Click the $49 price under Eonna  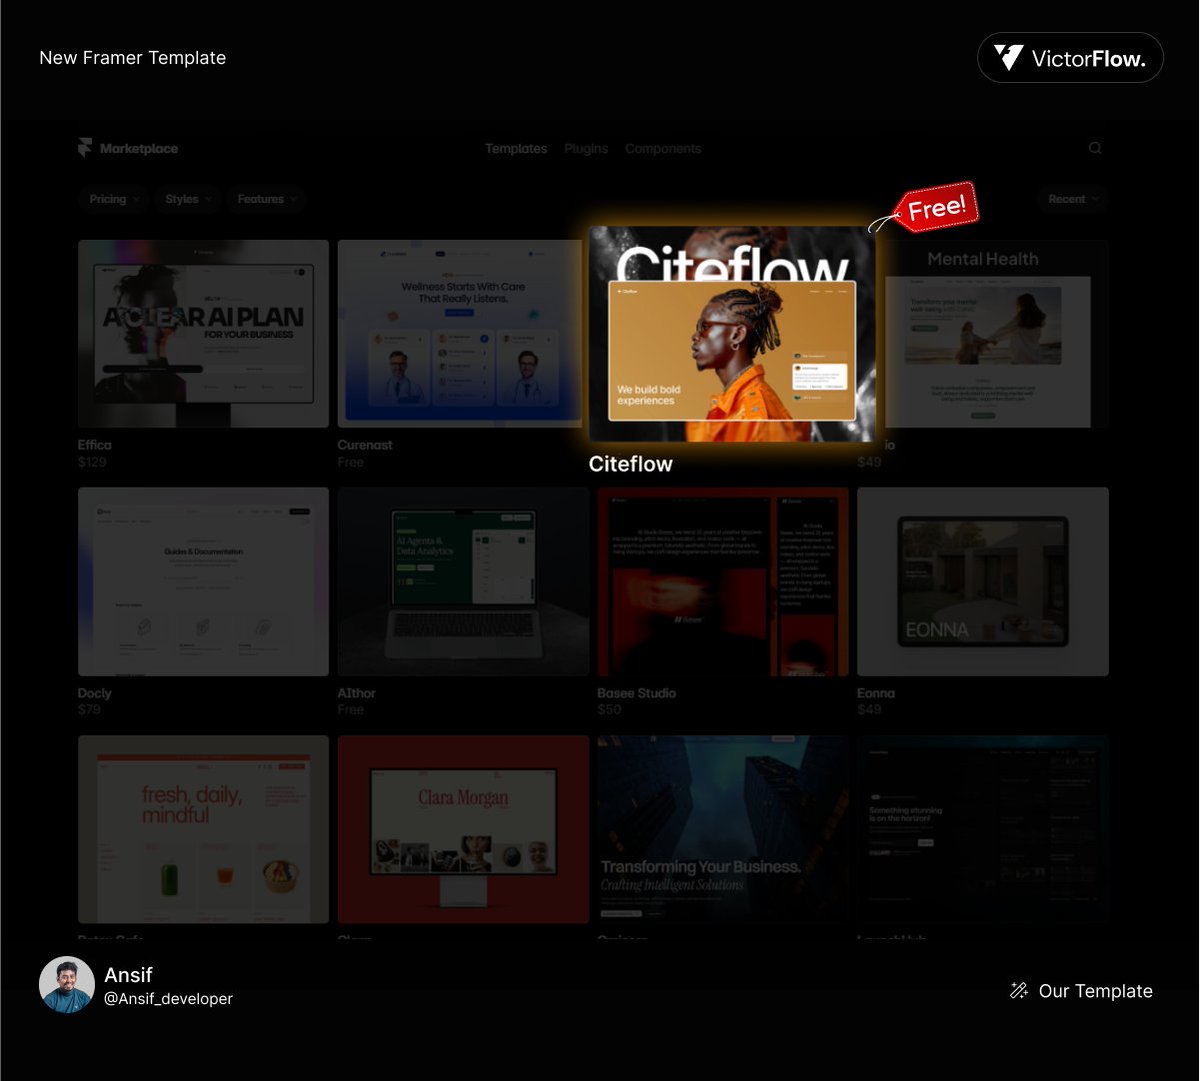(x=870, y=710)
